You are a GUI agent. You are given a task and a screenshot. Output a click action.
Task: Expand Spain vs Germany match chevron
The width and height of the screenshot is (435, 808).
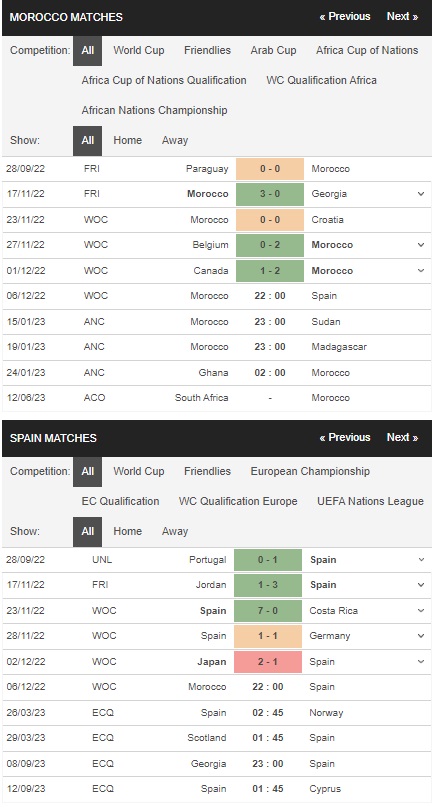(421, 636)
